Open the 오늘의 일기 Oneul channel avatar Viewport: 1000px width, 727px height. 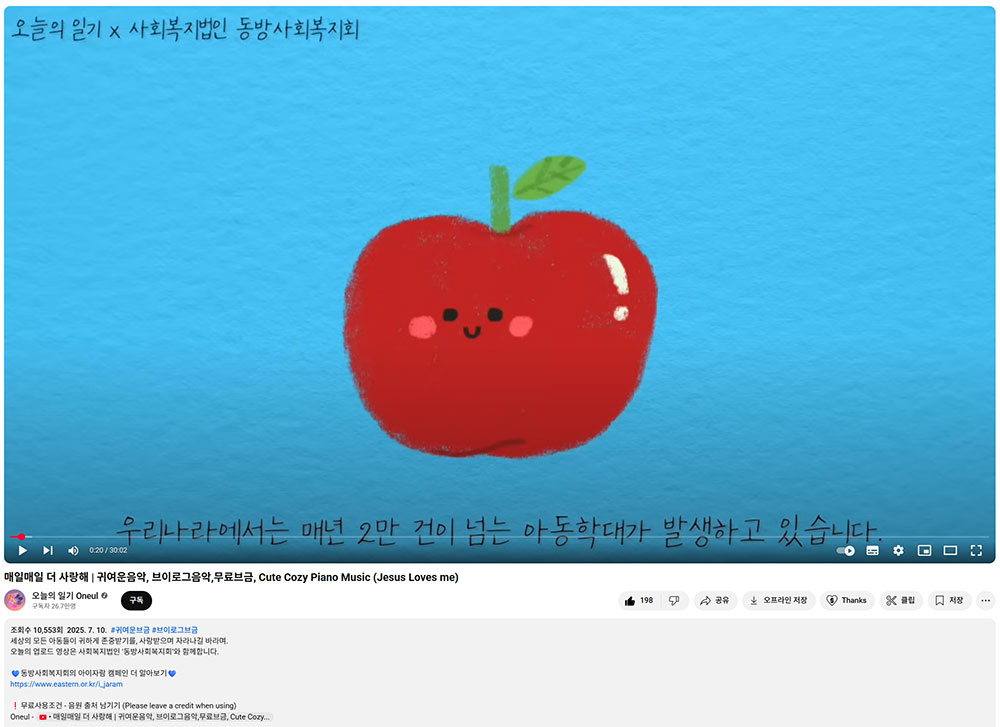pyautogui.click(x=15, y=600)
